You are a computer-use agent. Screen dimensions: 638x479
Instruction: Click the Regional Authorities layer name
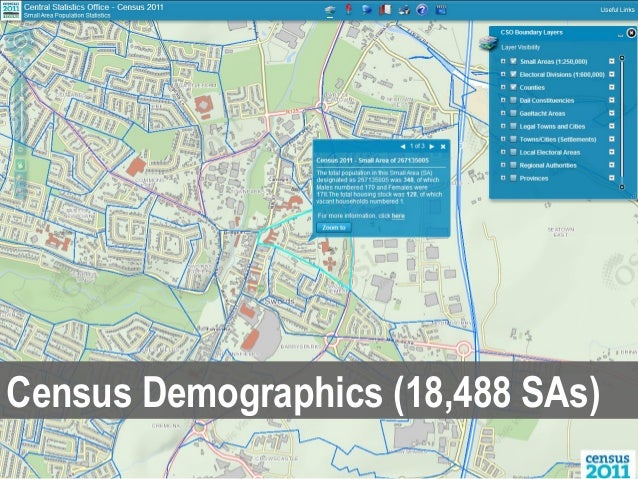tap(548, 165)
